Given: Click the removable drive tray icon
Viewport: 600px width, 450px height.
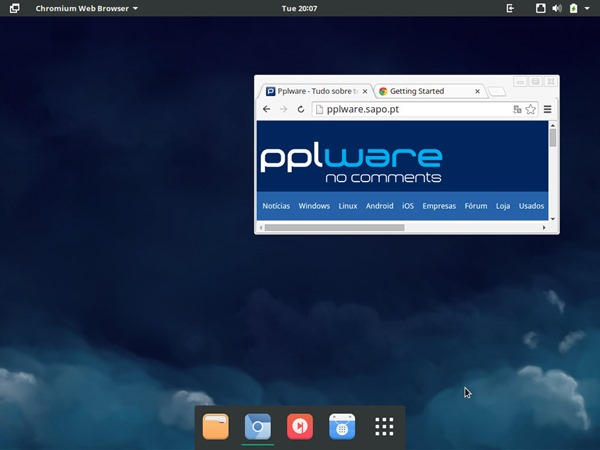Looking at the screenshot, I should tap(540, 8).
